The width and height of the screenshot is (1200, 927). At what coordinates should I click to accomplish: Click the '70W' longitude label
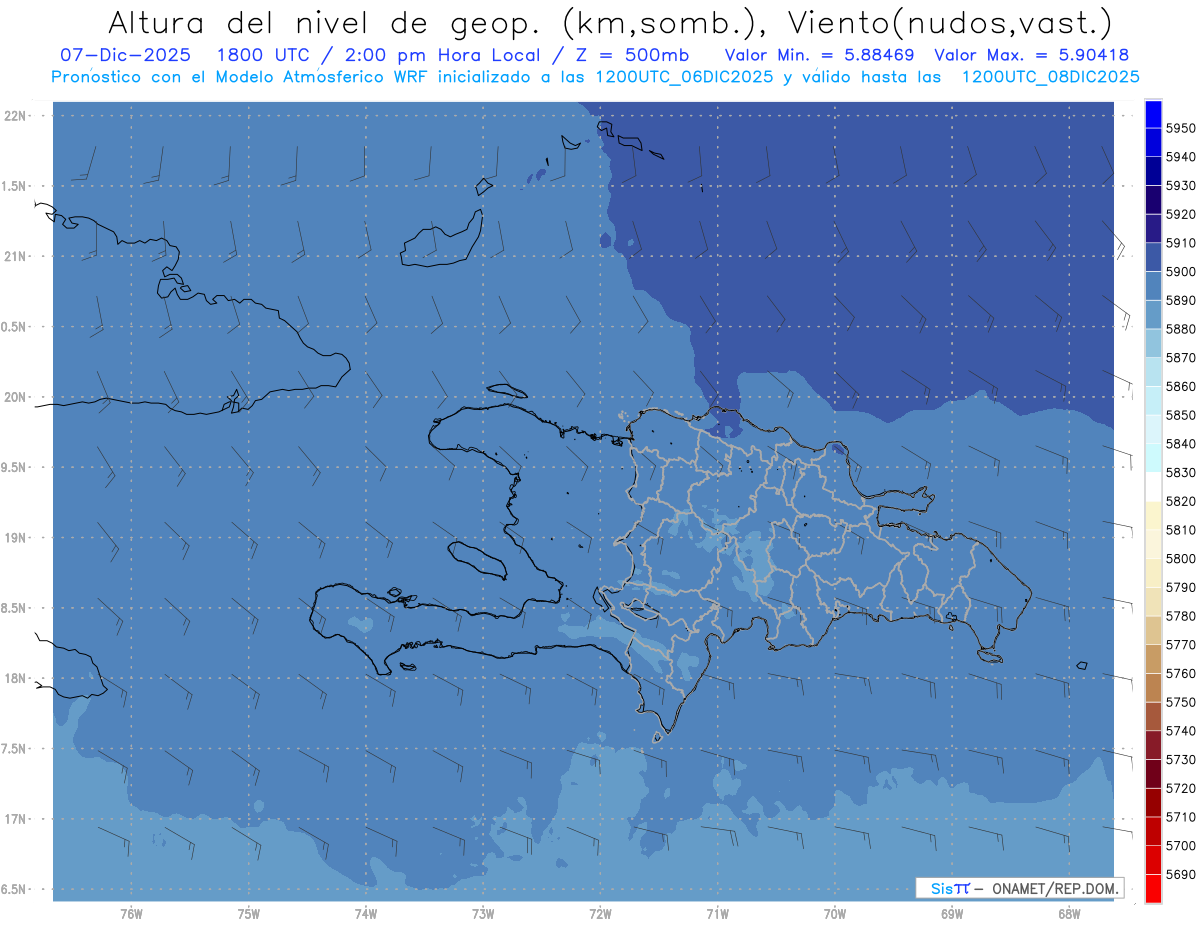[x=835, y=914]
